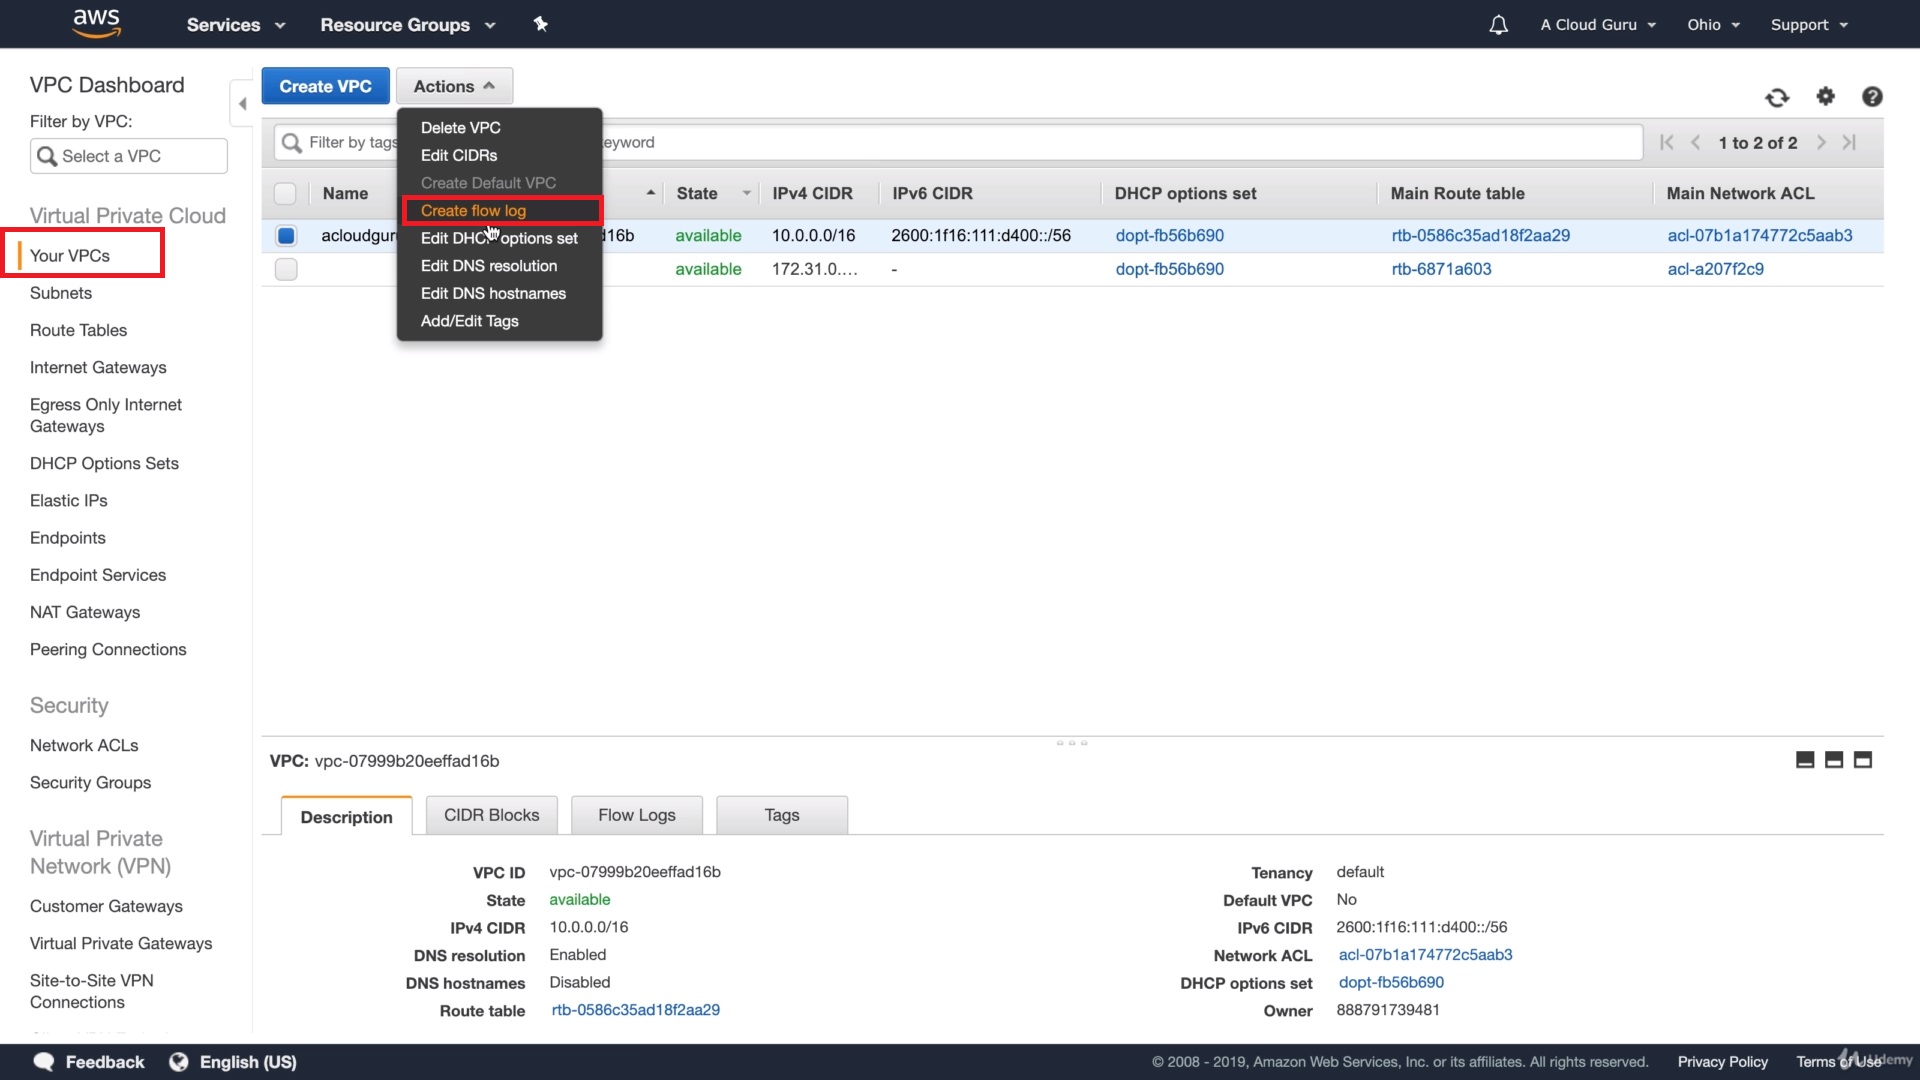
Task: Click the Create VPC button
Action: click(325, 86)
